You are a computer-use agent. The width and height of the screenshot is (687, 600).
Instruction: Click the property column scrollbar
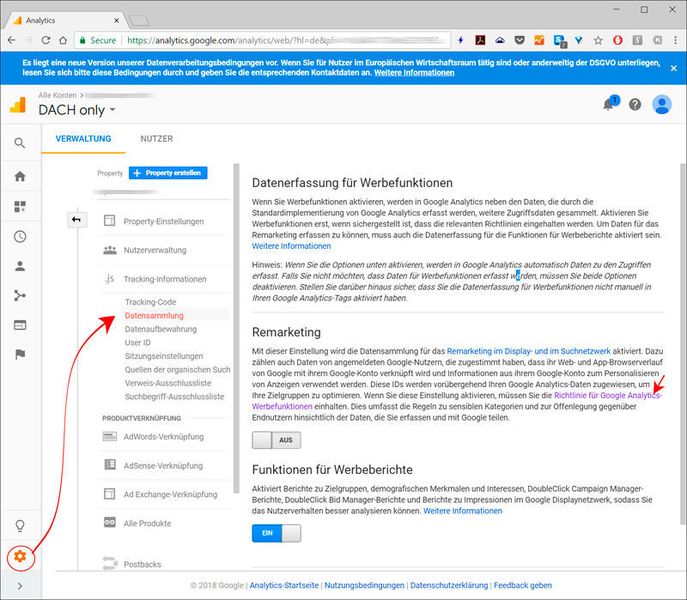click(x=237, y=328)
